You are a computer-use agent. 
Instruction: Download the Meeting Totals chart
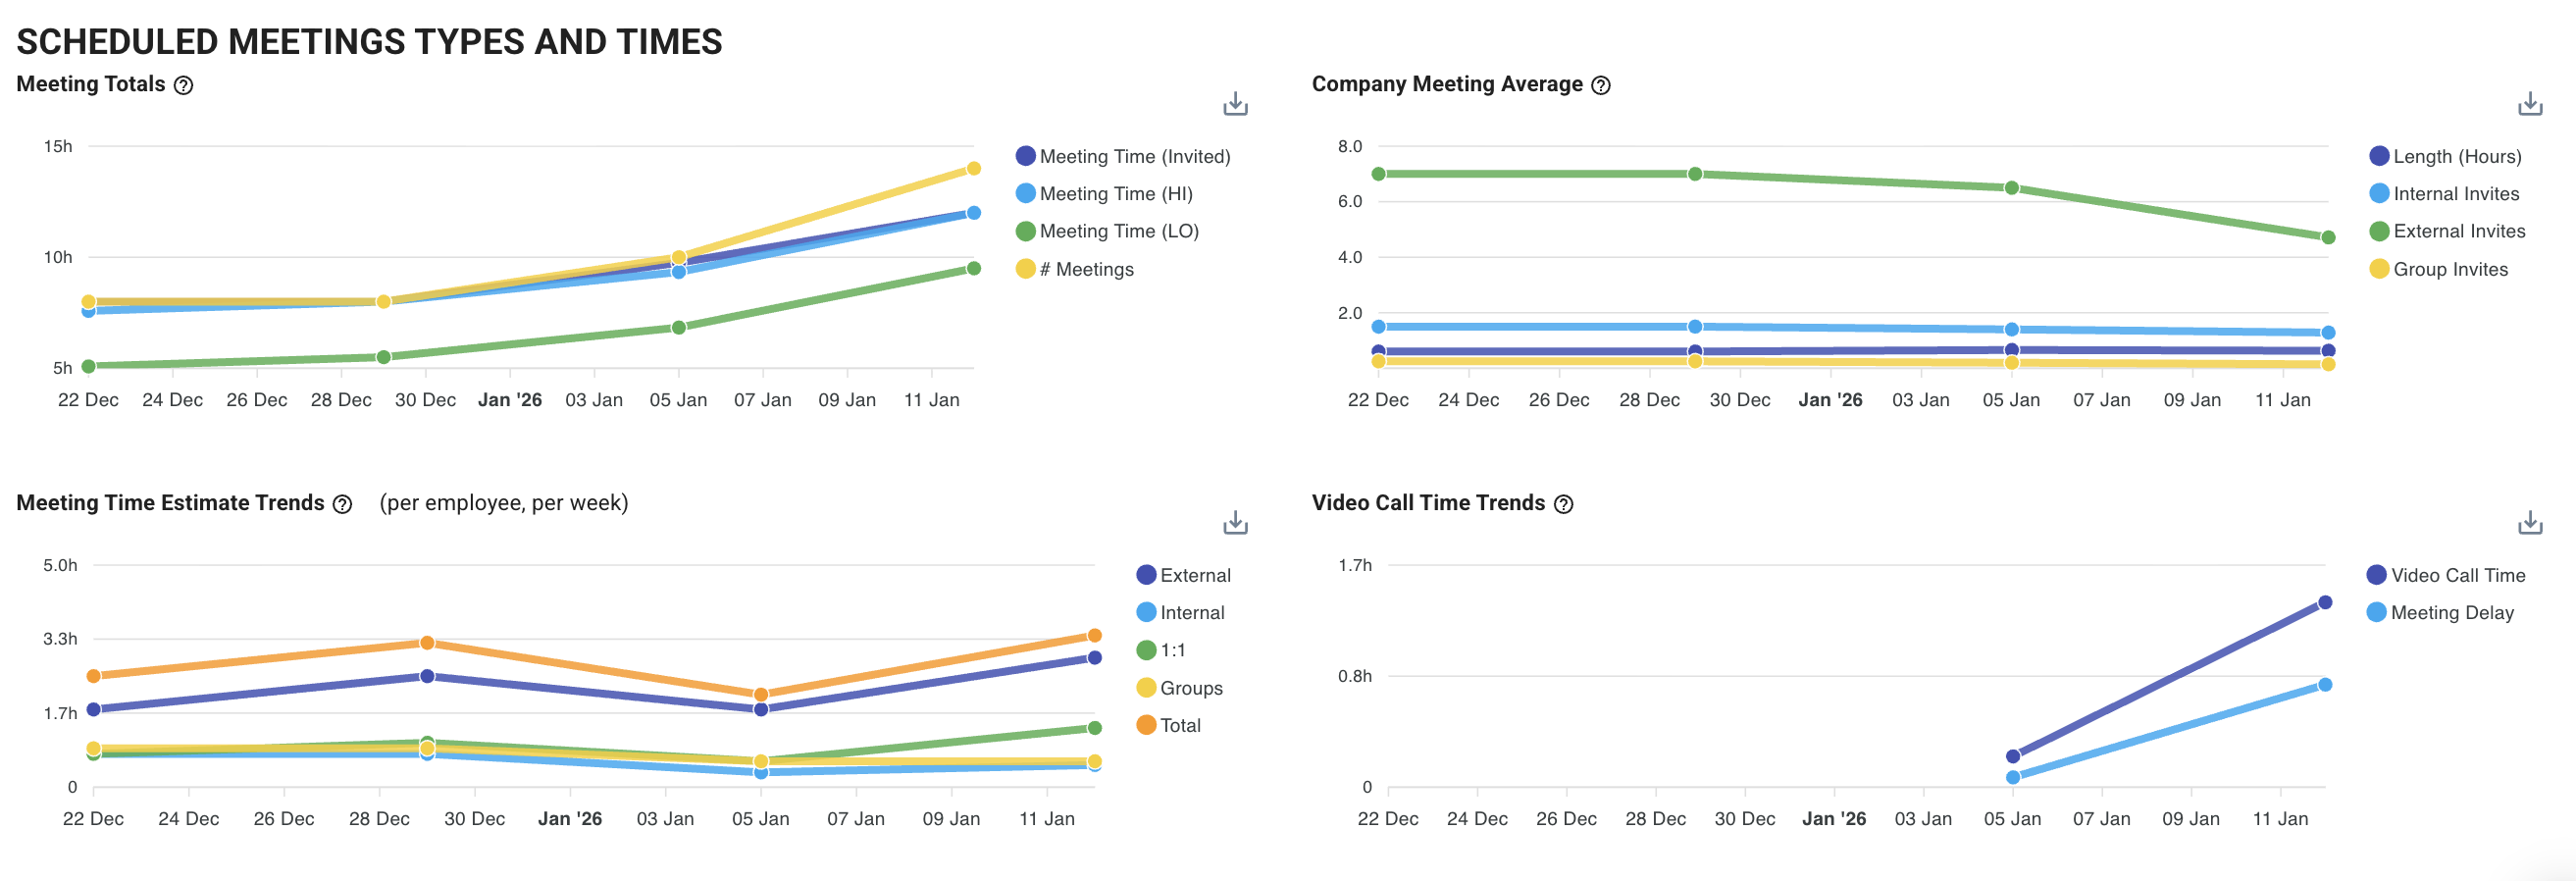tap(1235, 104)
